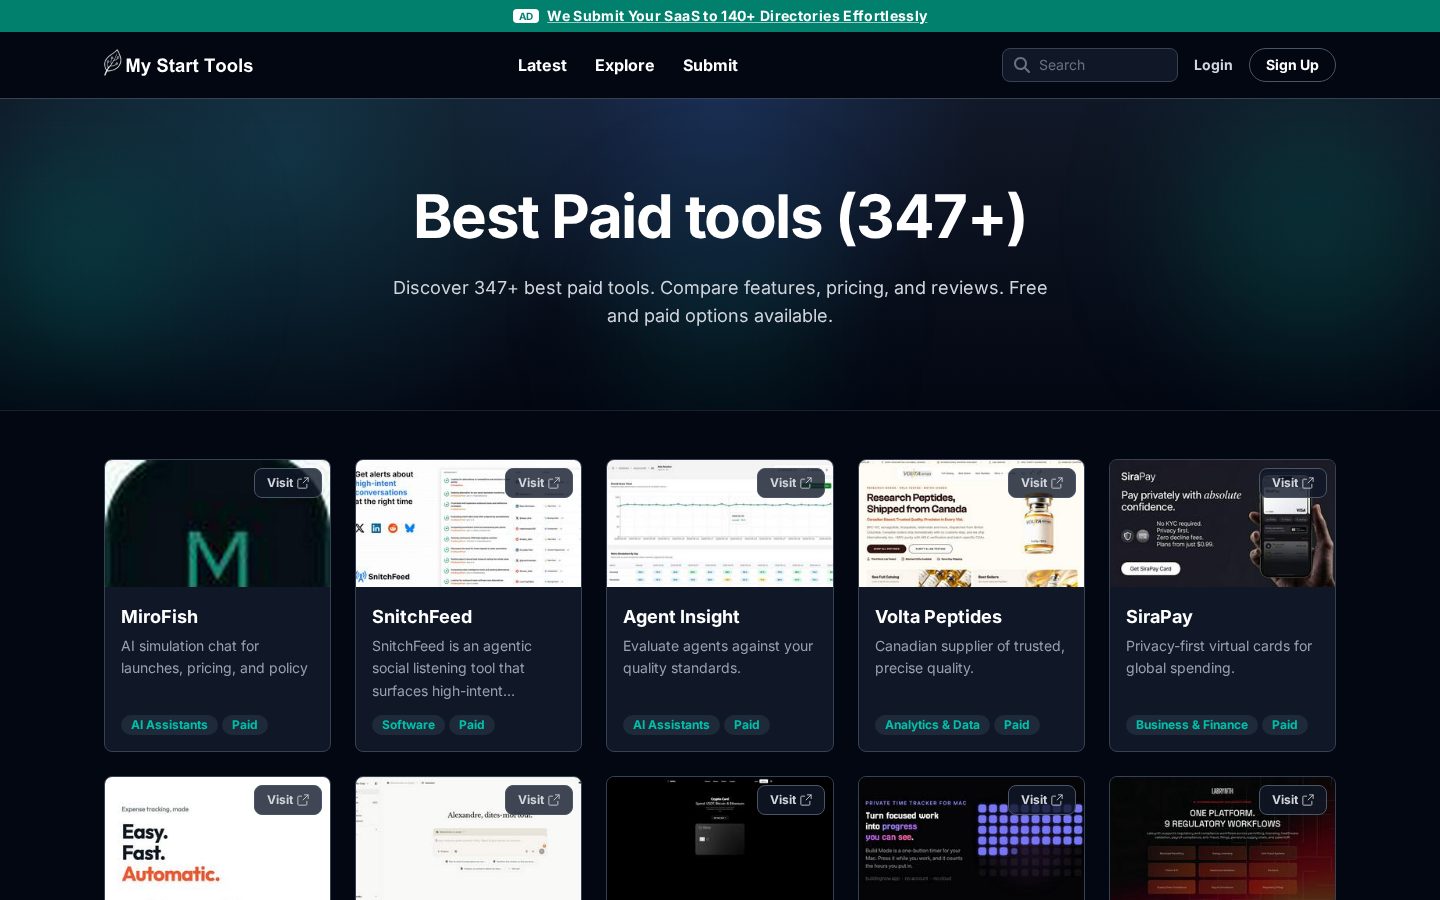This screenshot has height=900, width=1440.
Task: Open the Agent Insight title
Action: point(681,617)
